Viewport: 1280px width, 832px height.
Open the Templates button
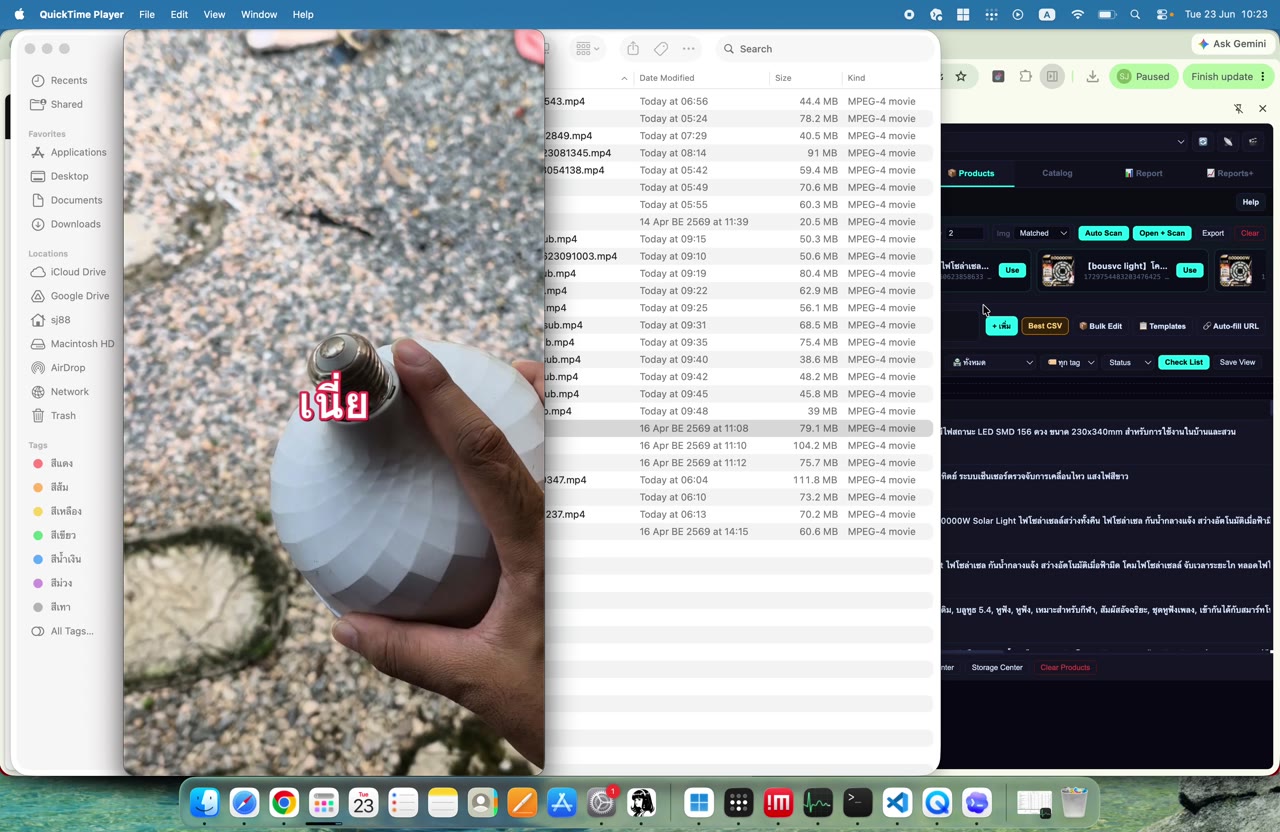pos(1162,326)
